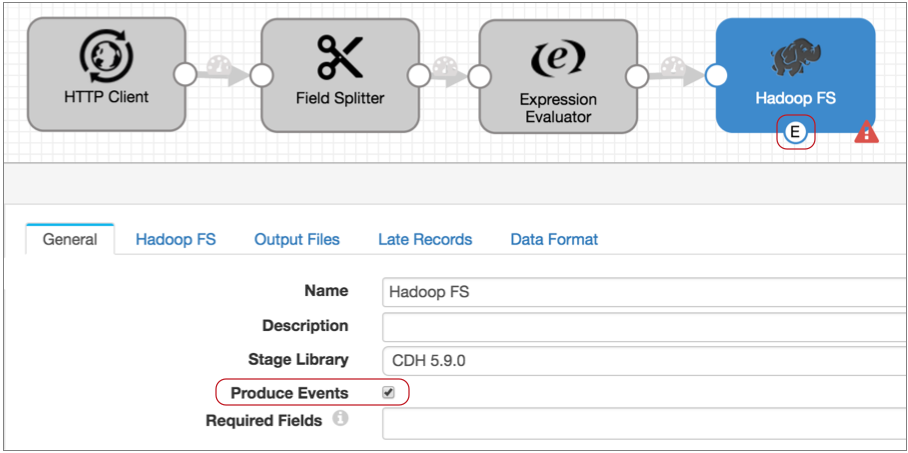Click the Hadoop FS event output circle

[796, 132]
